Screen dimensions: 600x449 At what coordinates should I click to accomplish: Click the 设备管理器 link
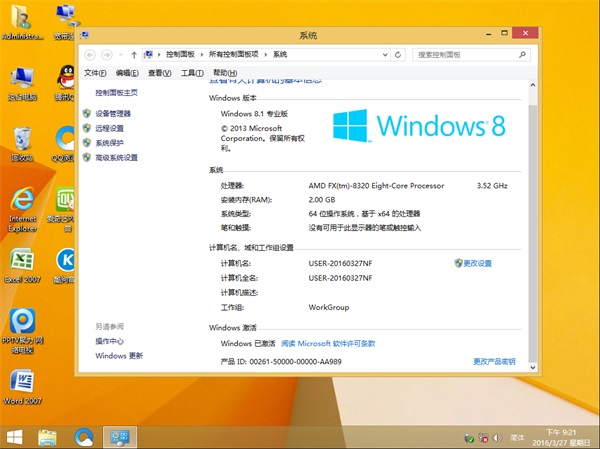tap(113, 114)
